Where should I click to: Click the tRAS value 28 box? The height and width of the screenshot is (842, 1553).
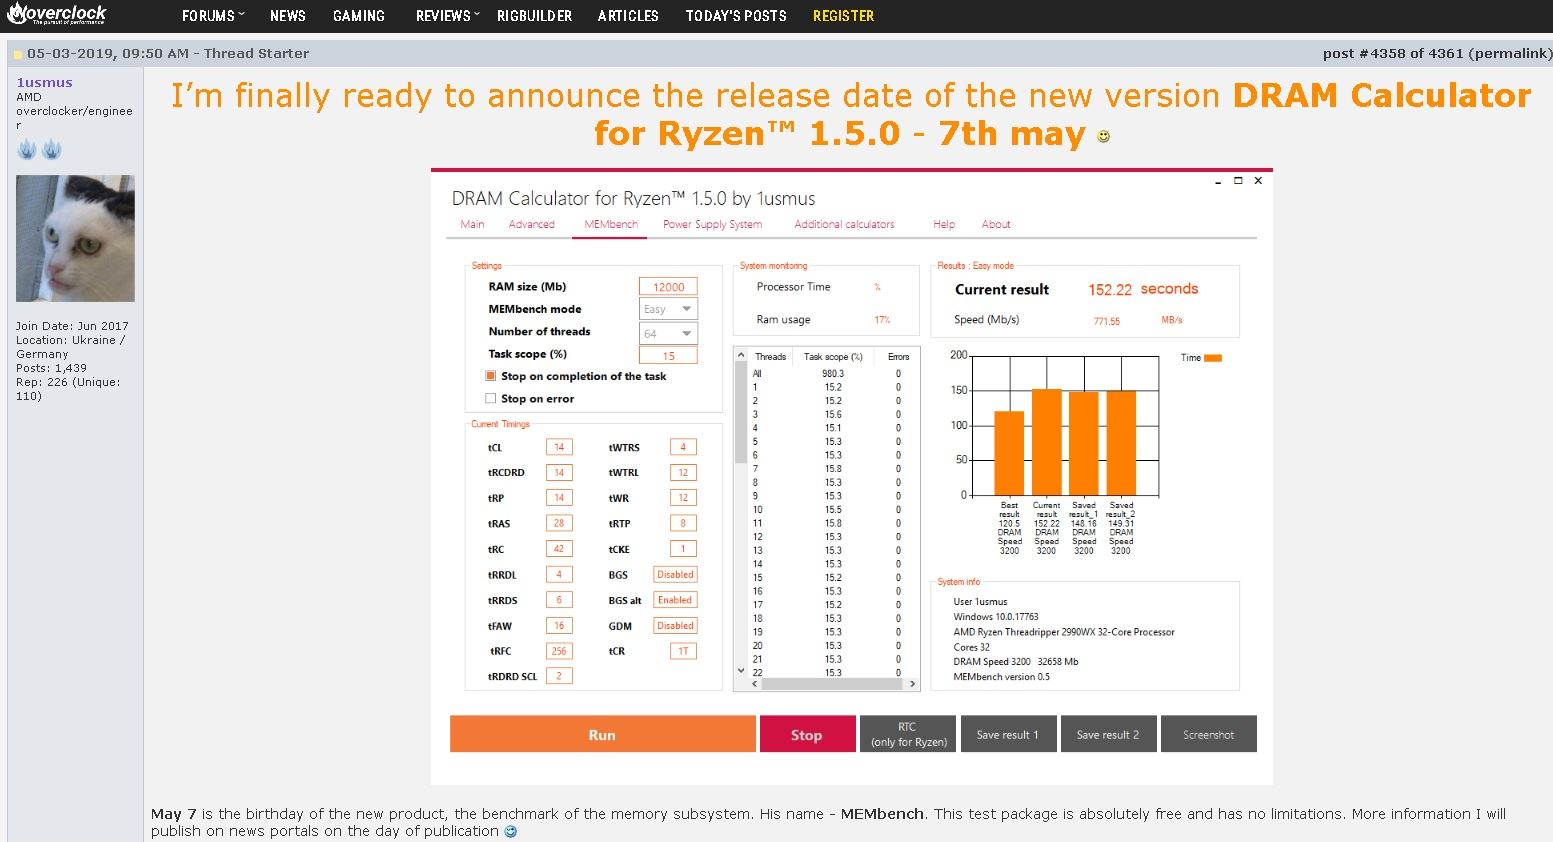point(559,523)
